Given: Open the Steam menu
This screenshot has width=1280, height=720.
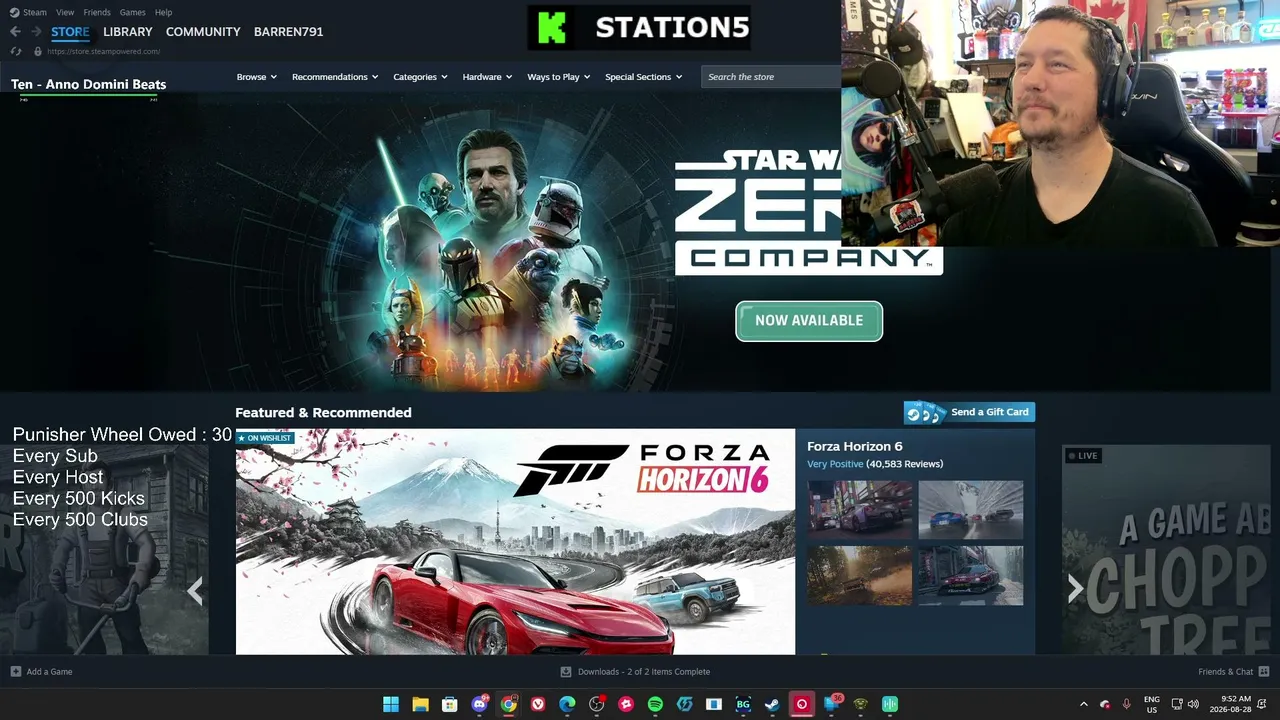Looking at the screenshot, I should click(x=29, y=12).
